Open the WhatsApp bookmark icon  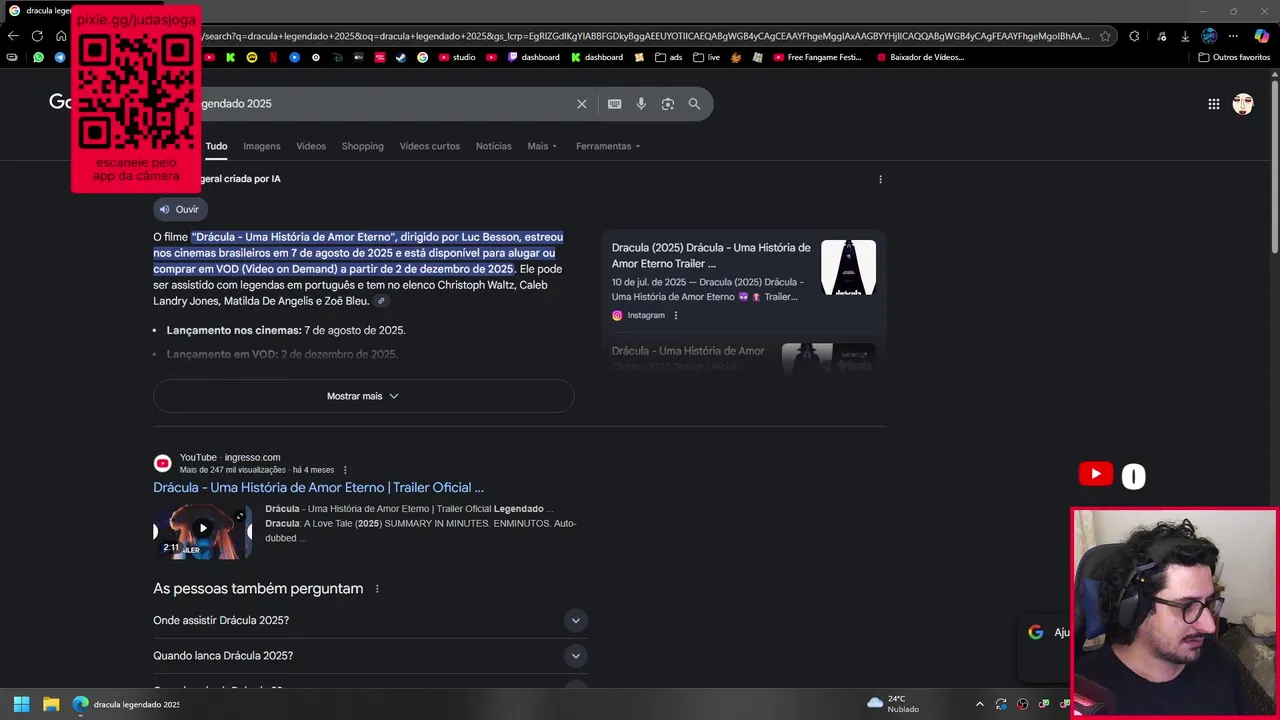pyautogui.click(x=39, y=57)
